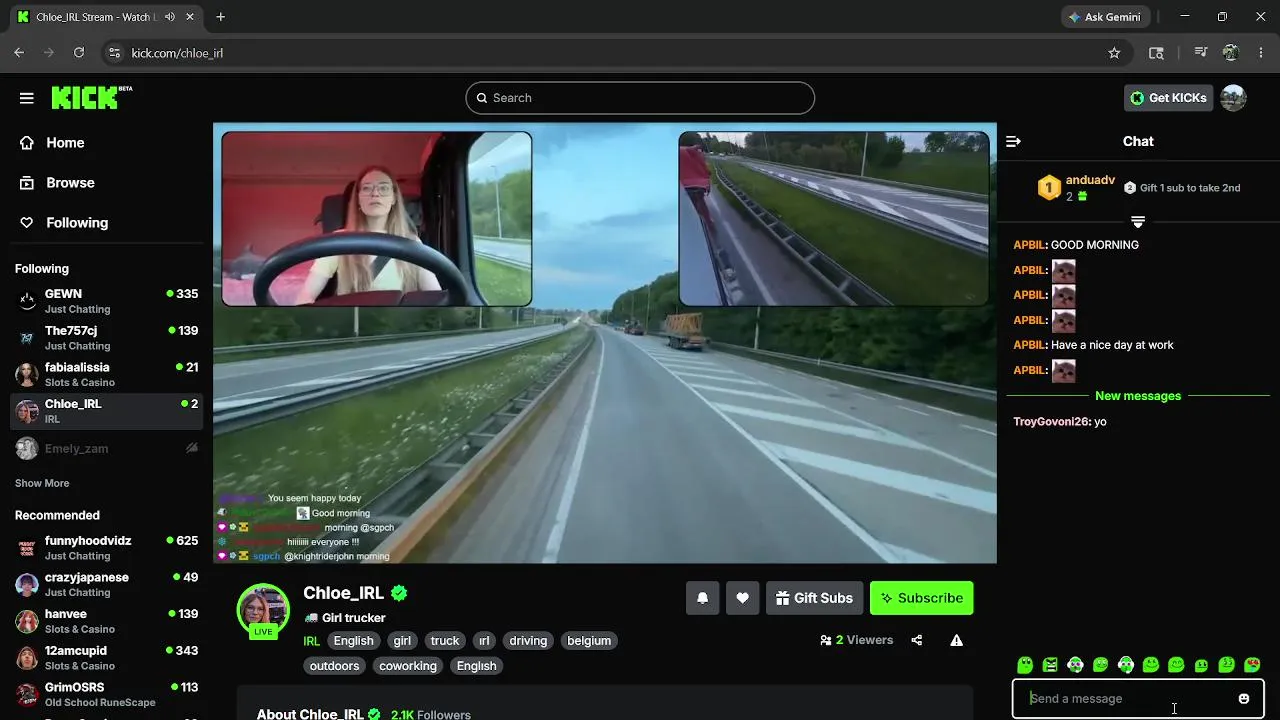1280x720 pixels.
Task: Click the anduadv top gifter
Action: point(1090,180)
